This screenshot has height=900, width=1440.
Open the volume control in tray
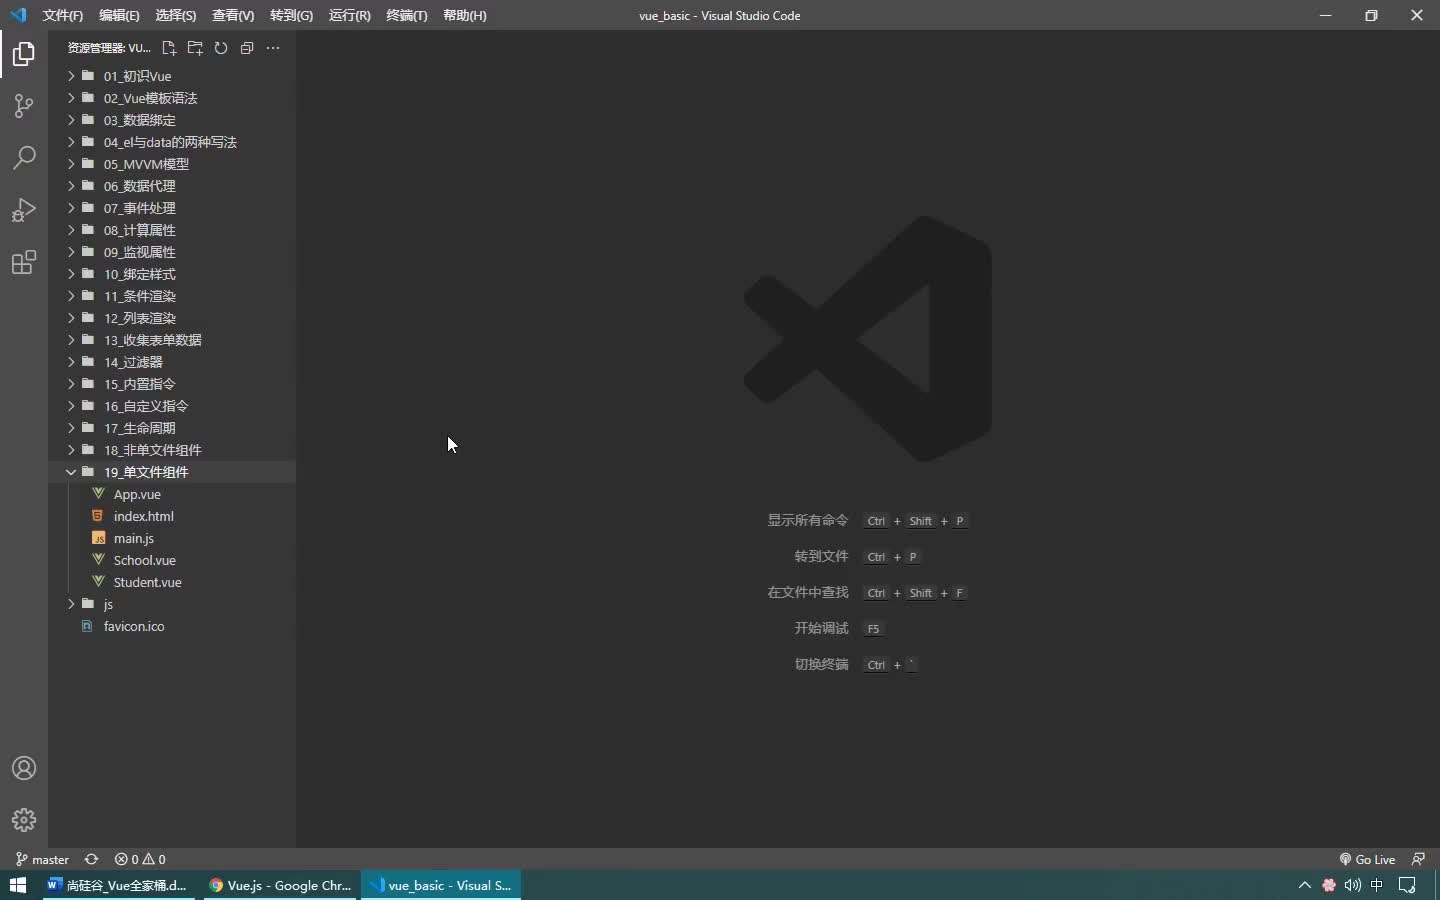(1353, 885)
